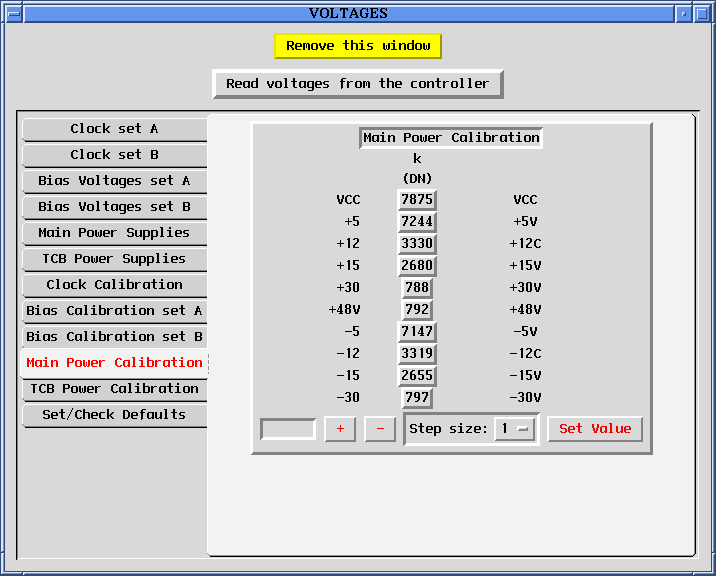Open the Clock set A tab
716x576 pixels.
coord(114,129)
